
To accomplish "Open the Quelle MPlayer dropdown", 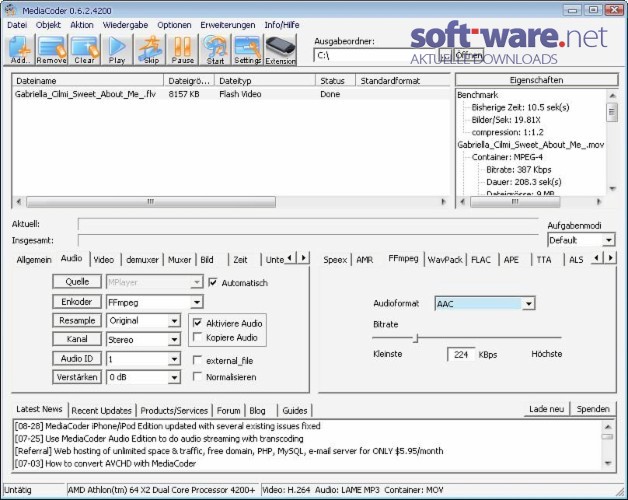I will [197, 282].
